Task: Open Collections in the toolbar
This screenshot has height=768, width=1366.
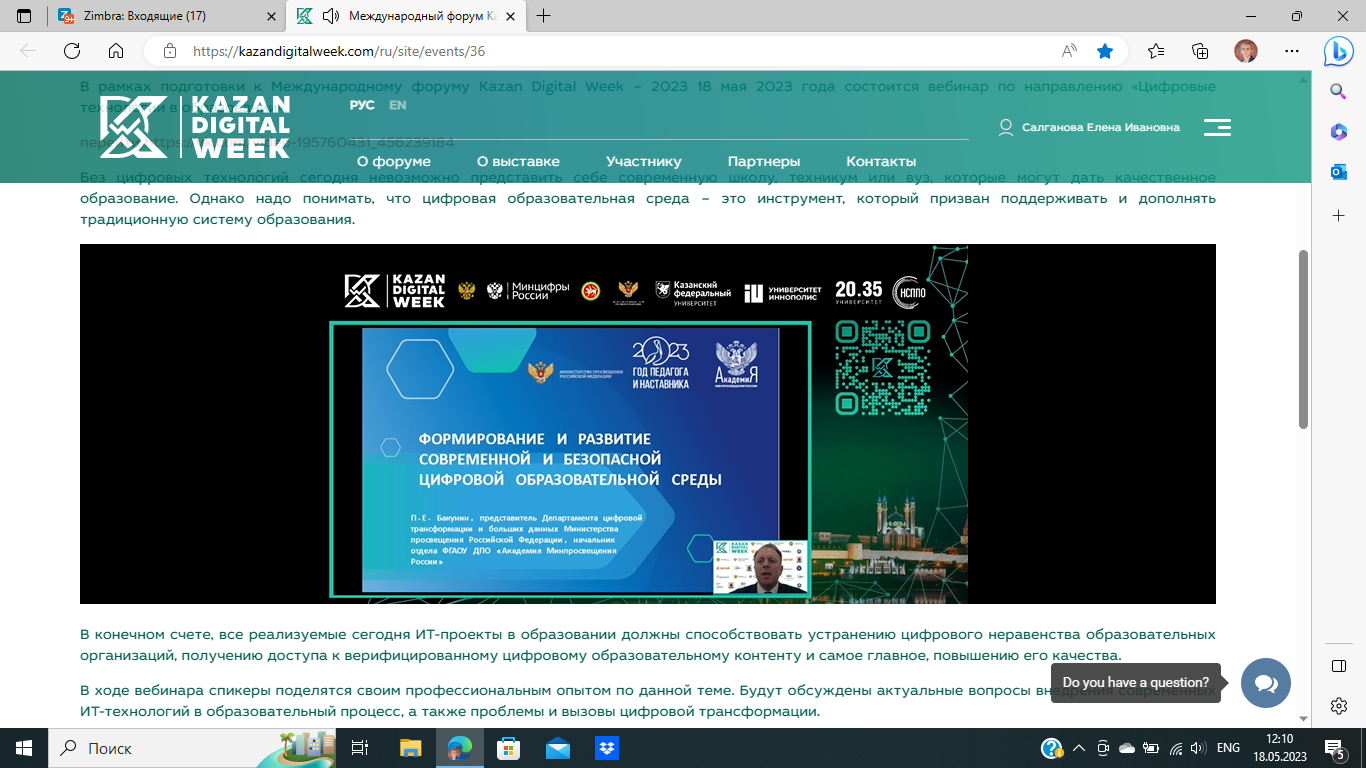Action: tap(1201, 51)
